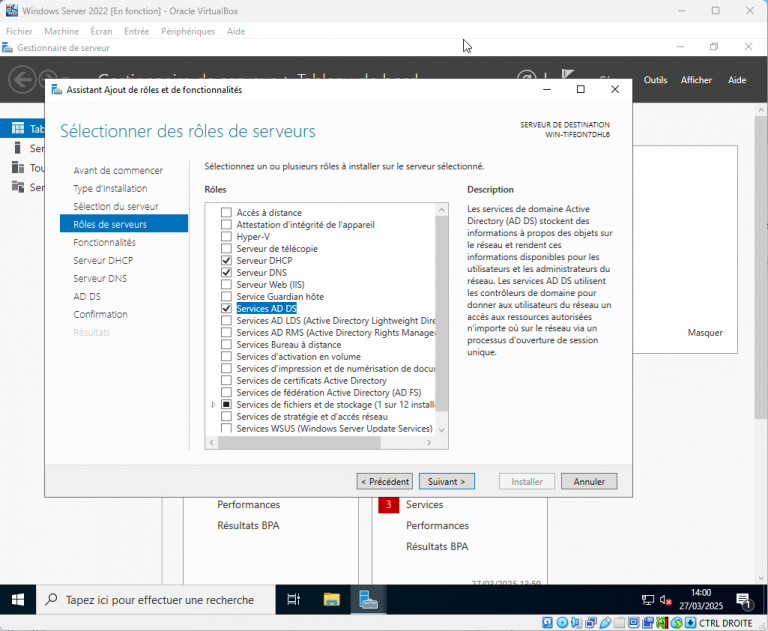The width and height of the screenshot is (768, 631).
Task: Open the Outils menu in Server Manager
Action: pos(655,80)
